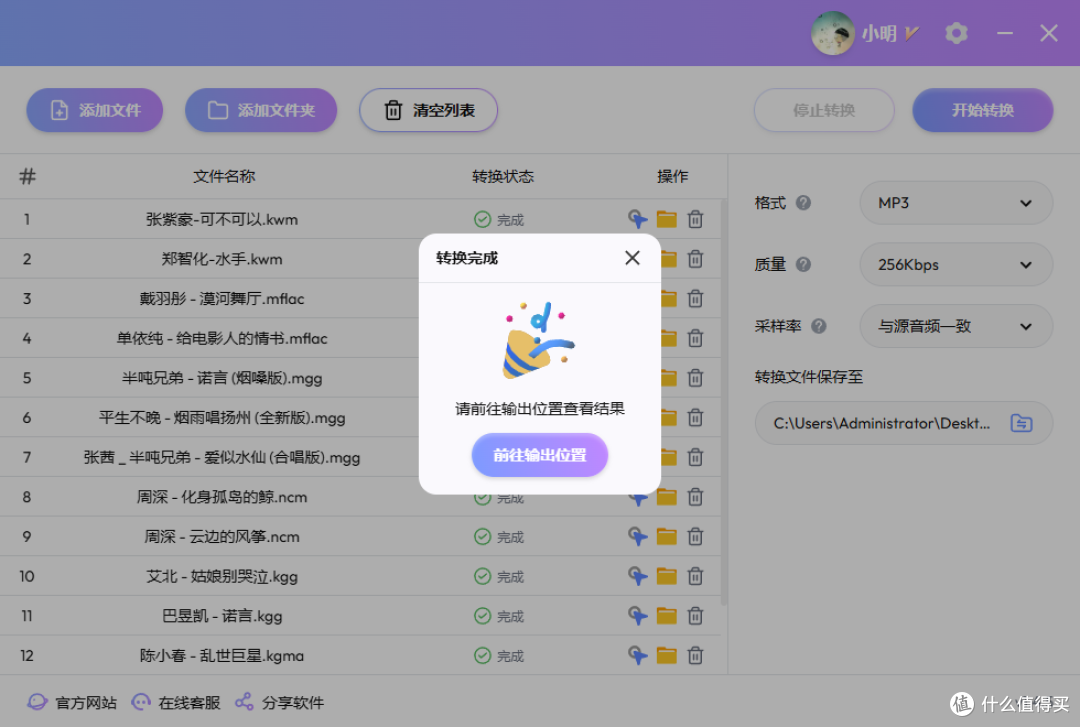Open 官方网站 link
1080x727 pixels.
tap(72, 702)
